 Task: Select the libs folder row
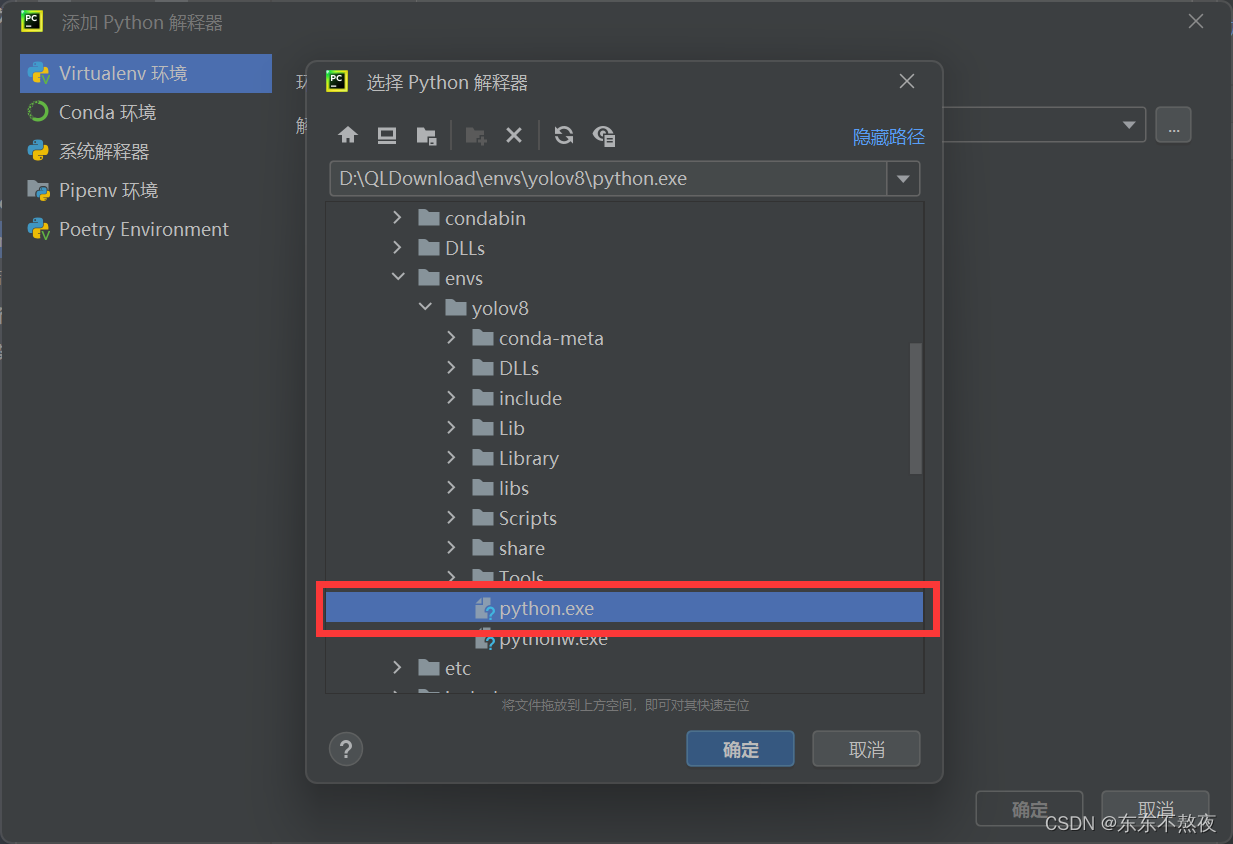(624, 488)
